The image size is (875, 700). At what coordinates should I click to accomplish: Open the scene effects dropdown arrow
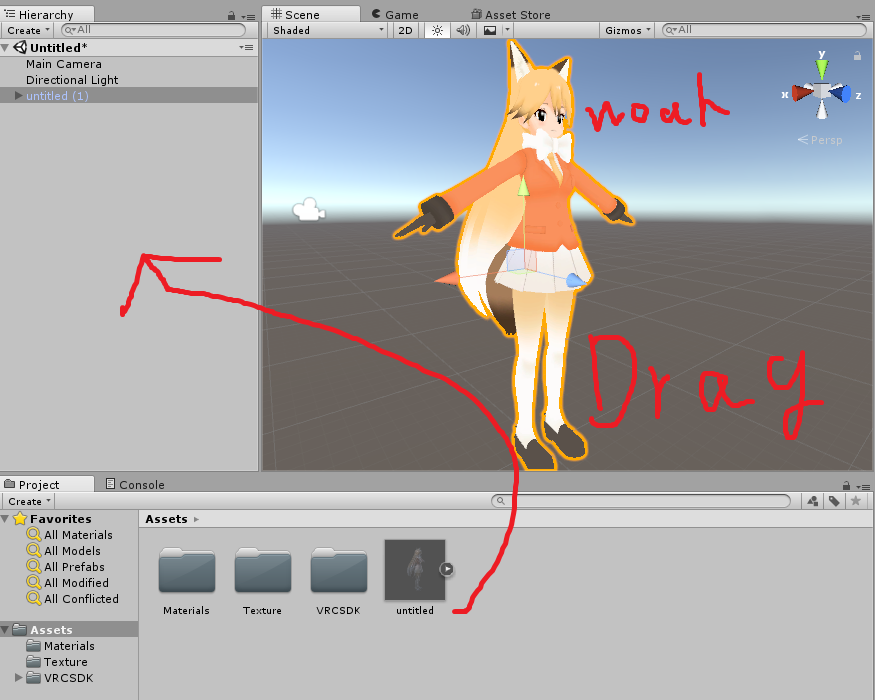(507, 30)
